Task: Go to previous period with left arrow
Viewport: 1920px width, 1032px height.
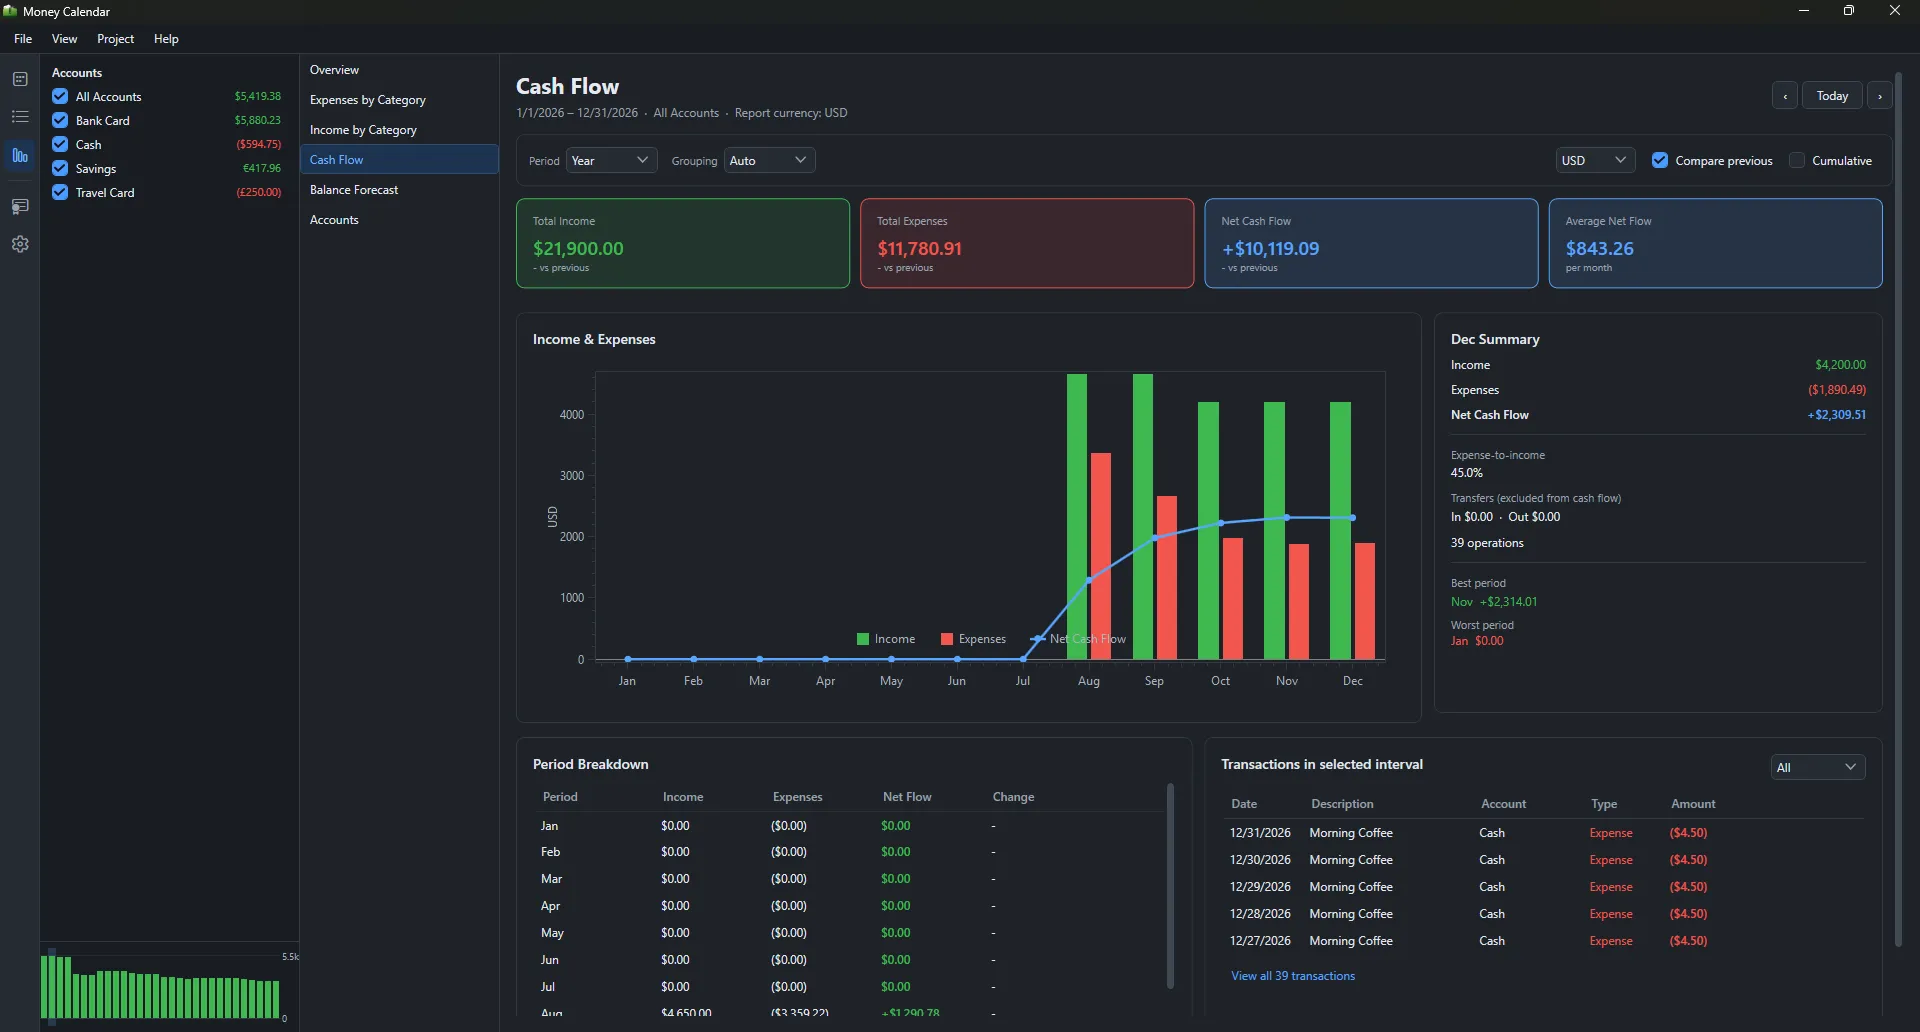Action: [x=1785, y=96]
